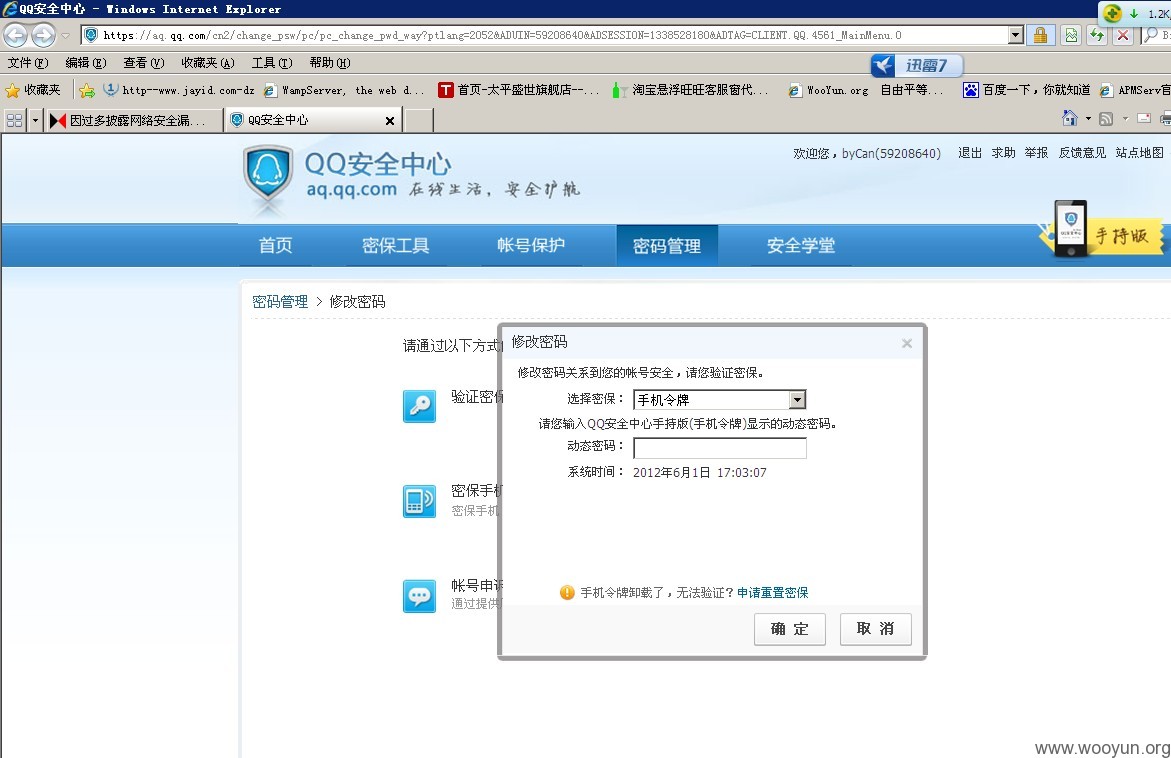The width and height of the screenshot is (1171, 758).
Task: Click the 求助 help link
Action: click(x=1003, y=152)
